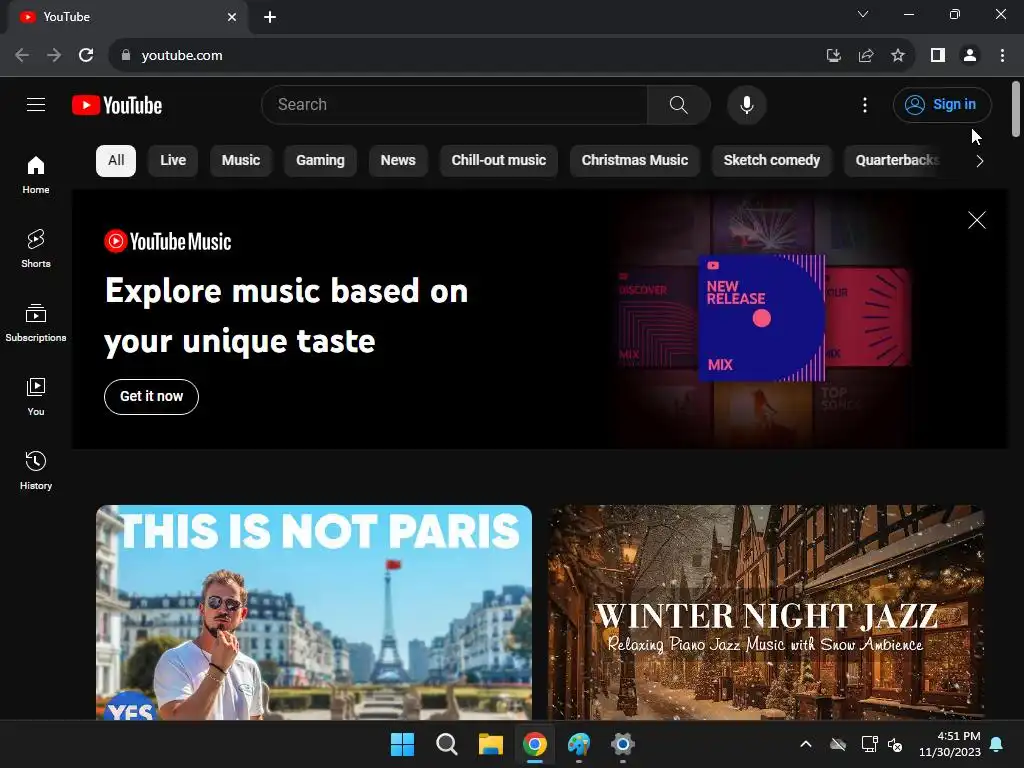Select the Sketch comedy chip

(x=772, y=161)
